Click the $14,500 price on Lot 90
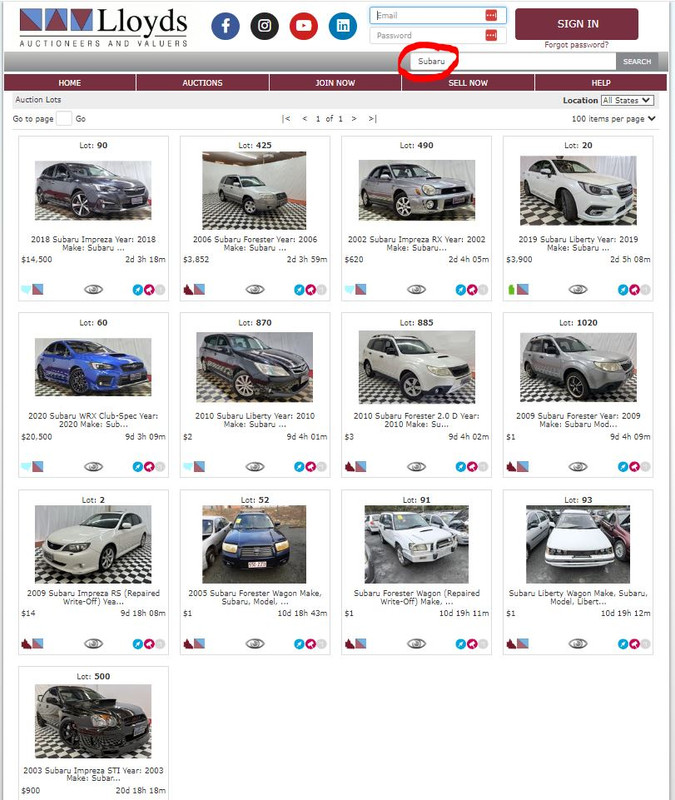 (x=37, y=259)
